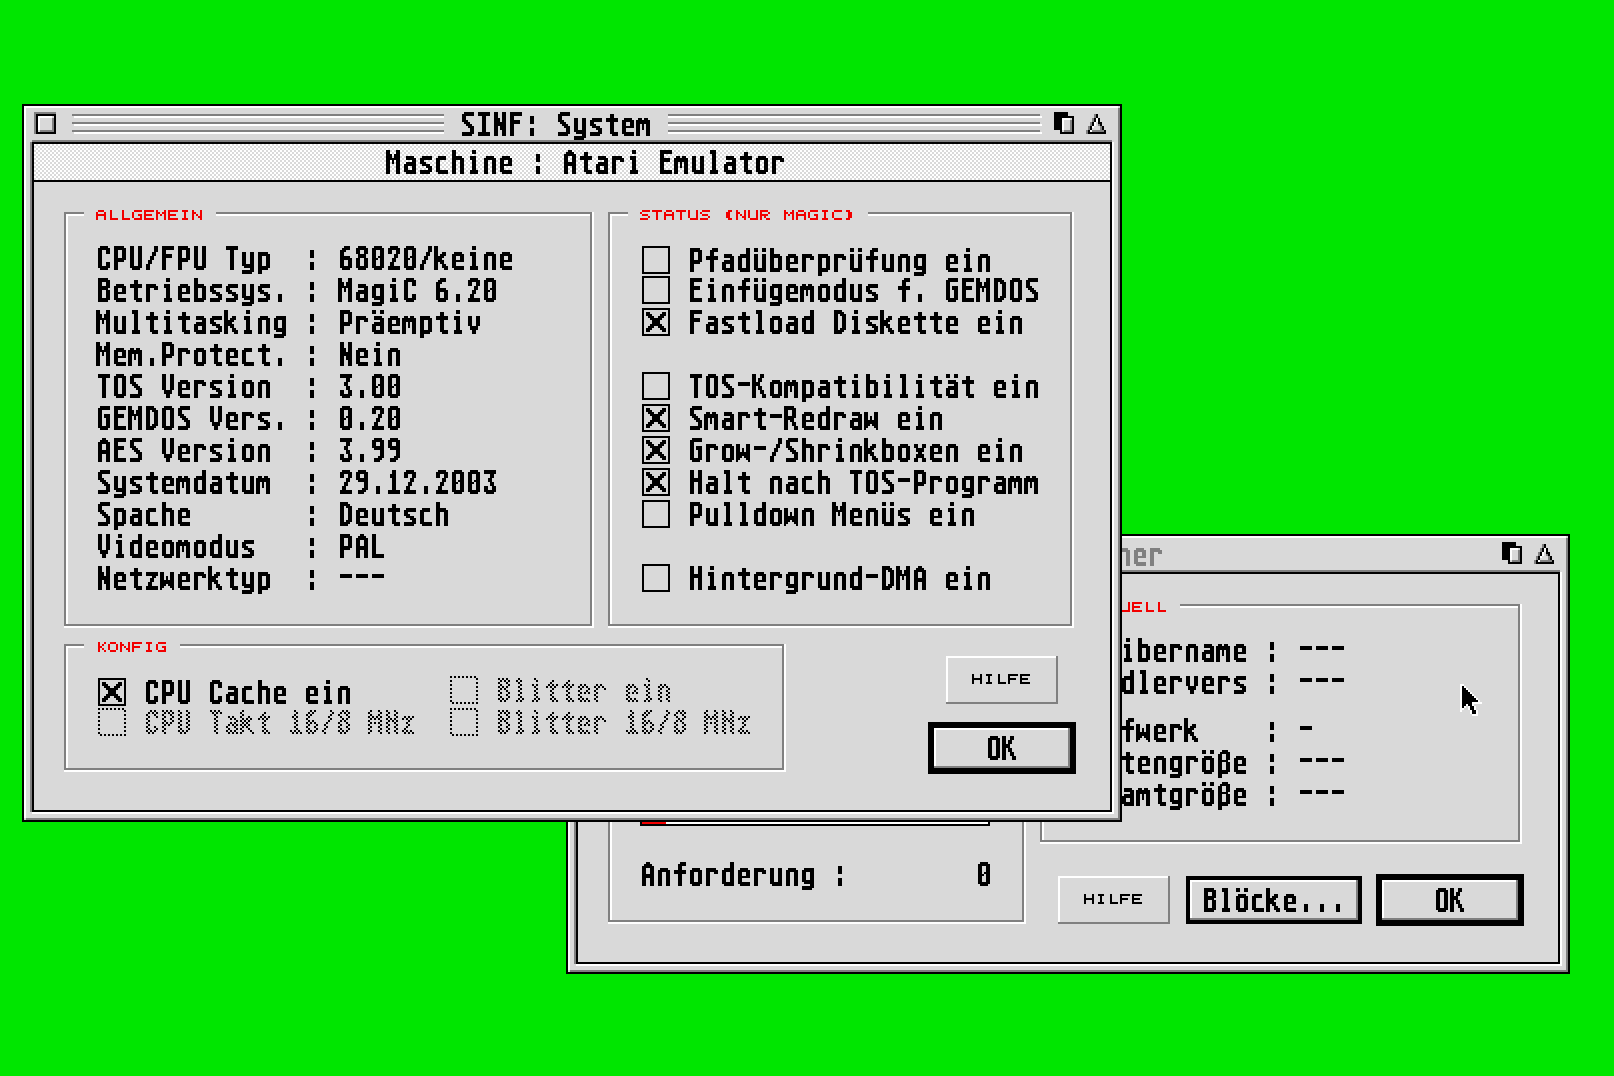Click the SINF: System title bar
This screenshot has height=1076, width=1614.
coord(555,124)
